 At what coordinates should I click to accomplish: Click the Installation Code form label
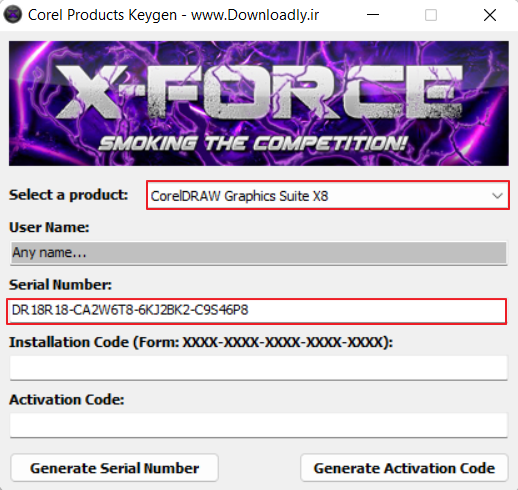[x=201, y=342]
